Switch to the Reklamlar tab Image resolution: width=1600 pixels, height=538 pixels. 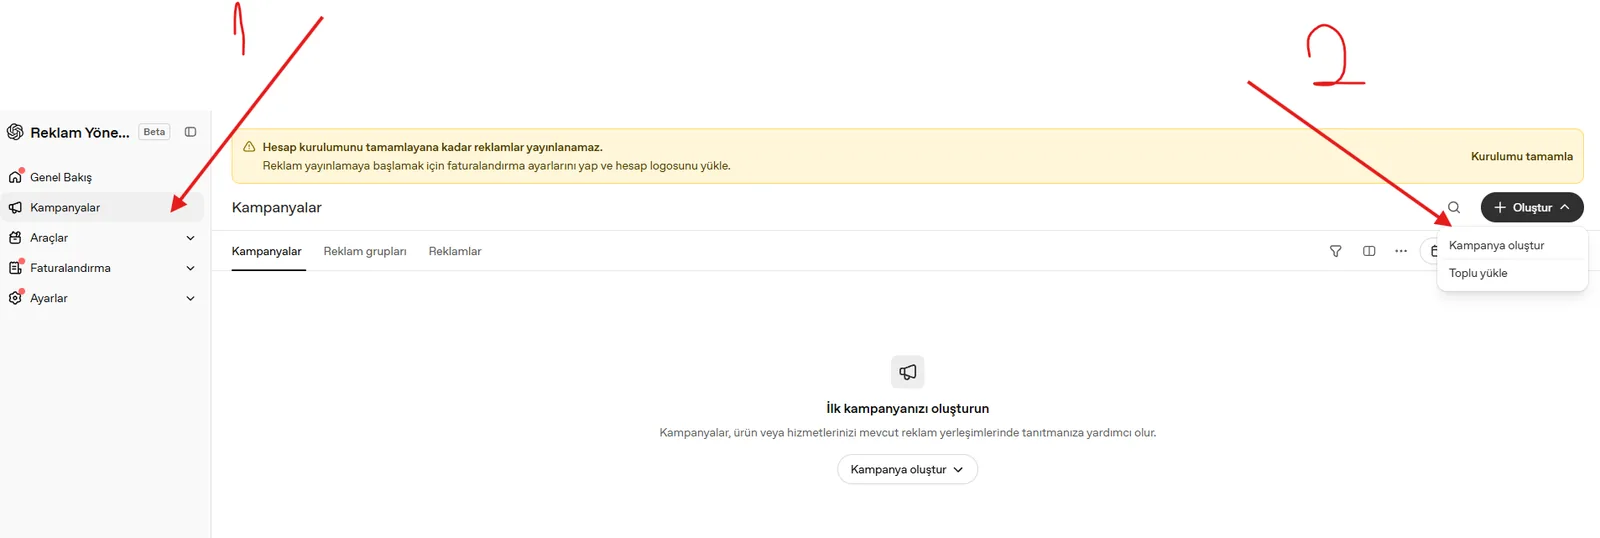click(455, 251)
